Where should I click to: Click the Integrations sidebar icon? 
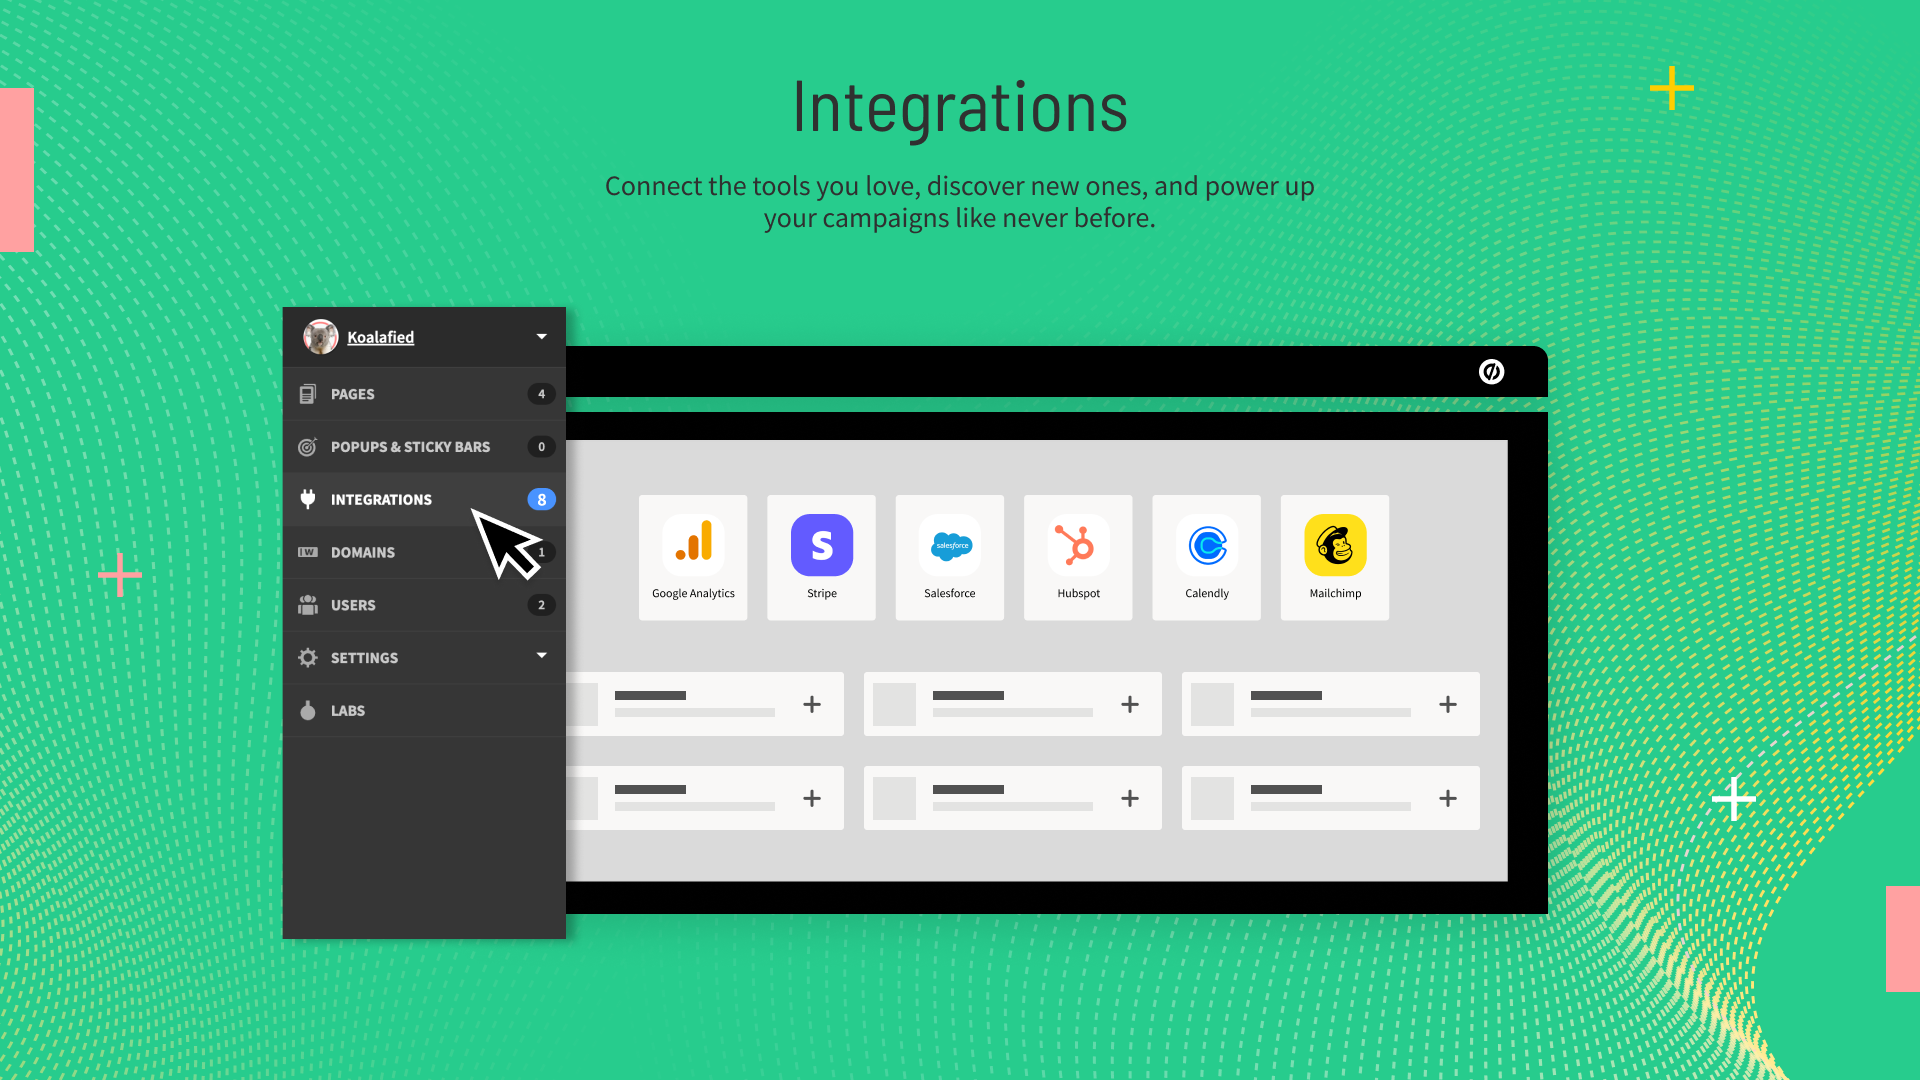coord(309,498)
